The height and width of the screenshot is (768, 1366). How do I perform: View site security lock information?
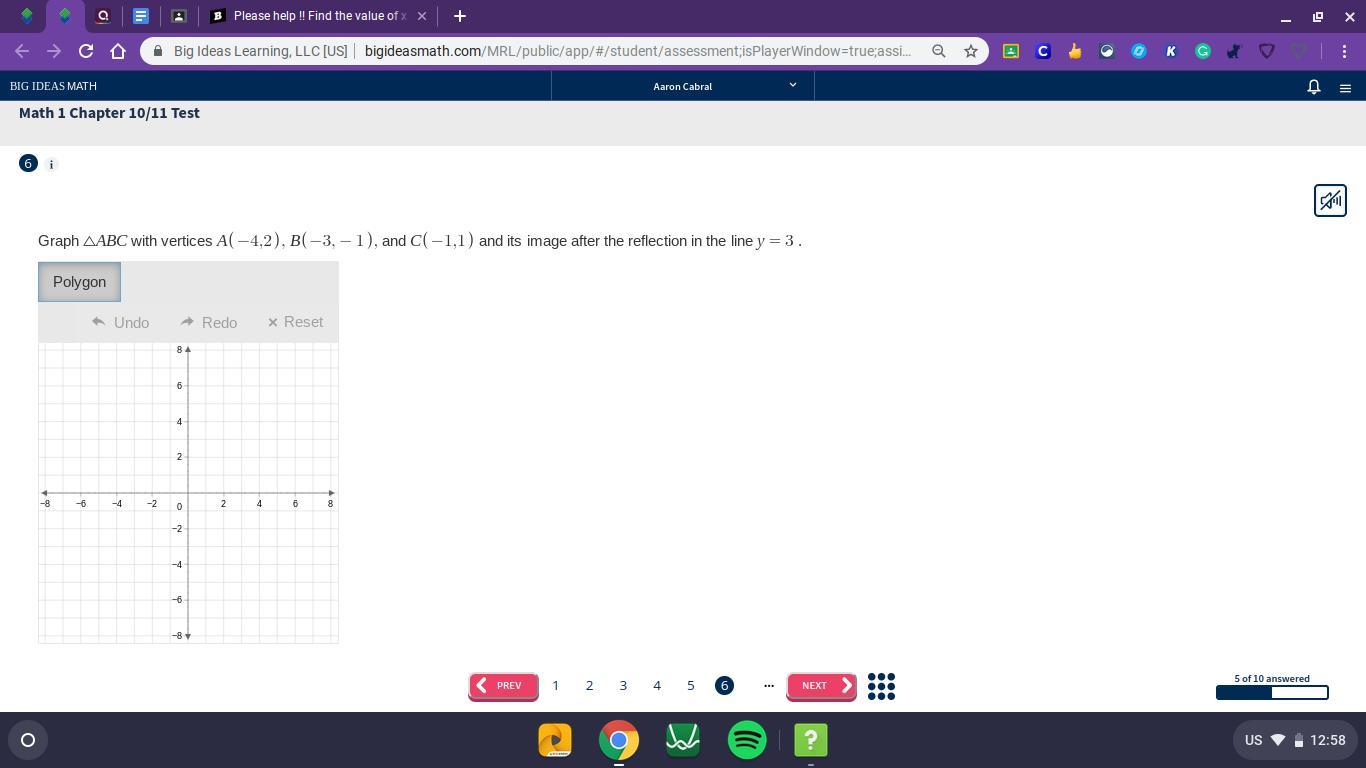tap(158, 51)
